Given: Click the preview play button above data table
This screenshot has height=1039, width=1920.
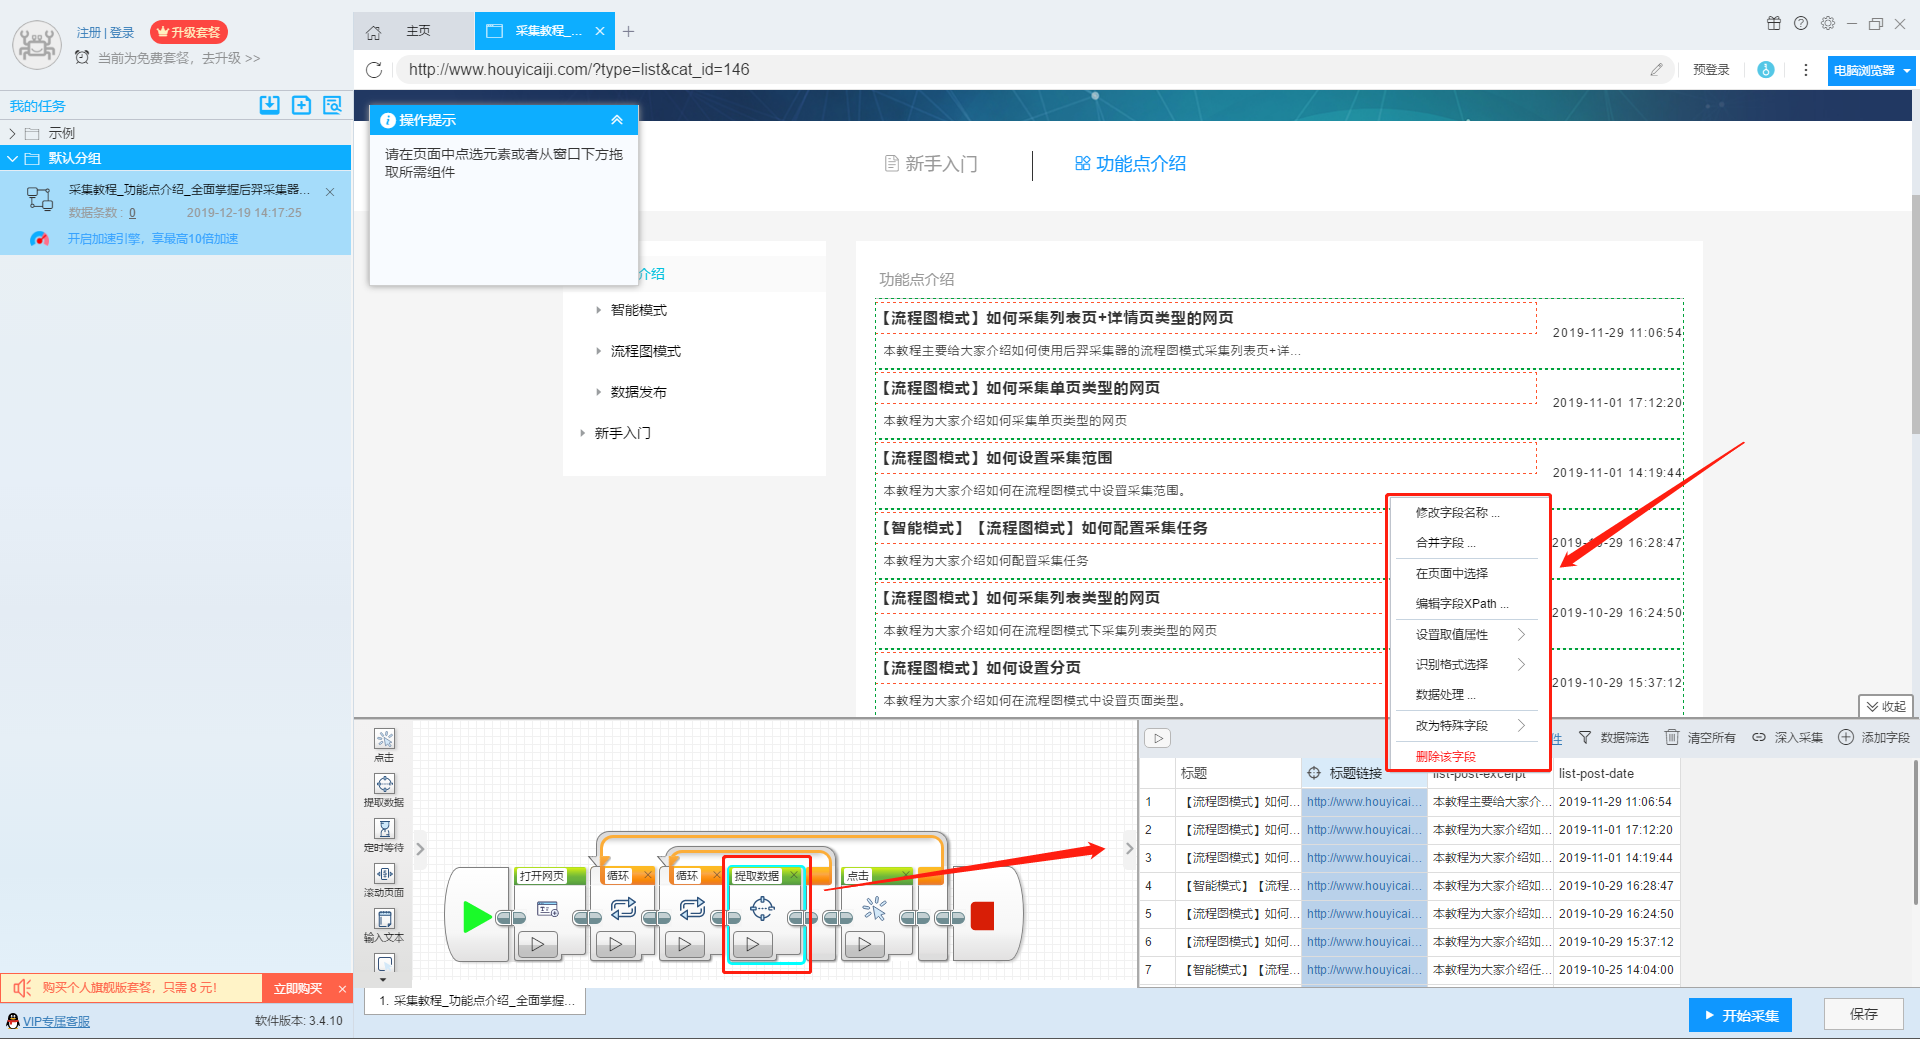Looking at the screenshot, I should 1158,738.
